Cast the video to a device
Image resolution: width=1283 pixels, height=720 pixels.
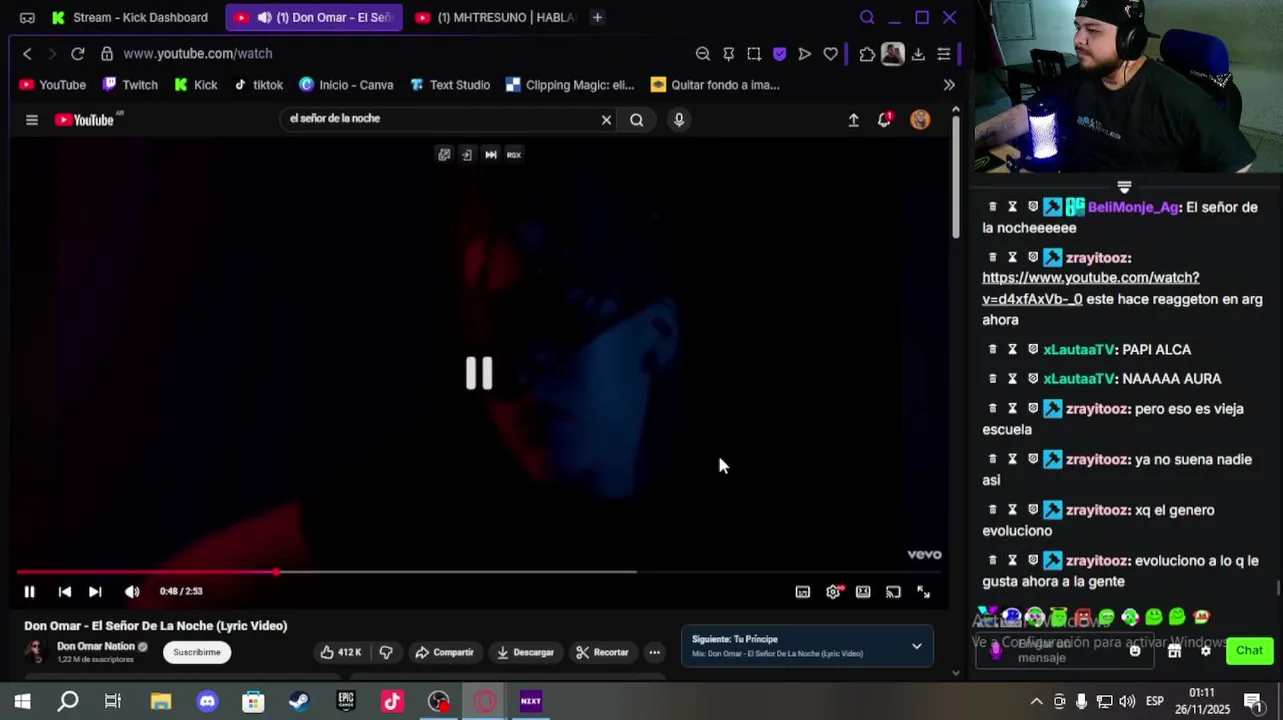[x=893, y=592]
